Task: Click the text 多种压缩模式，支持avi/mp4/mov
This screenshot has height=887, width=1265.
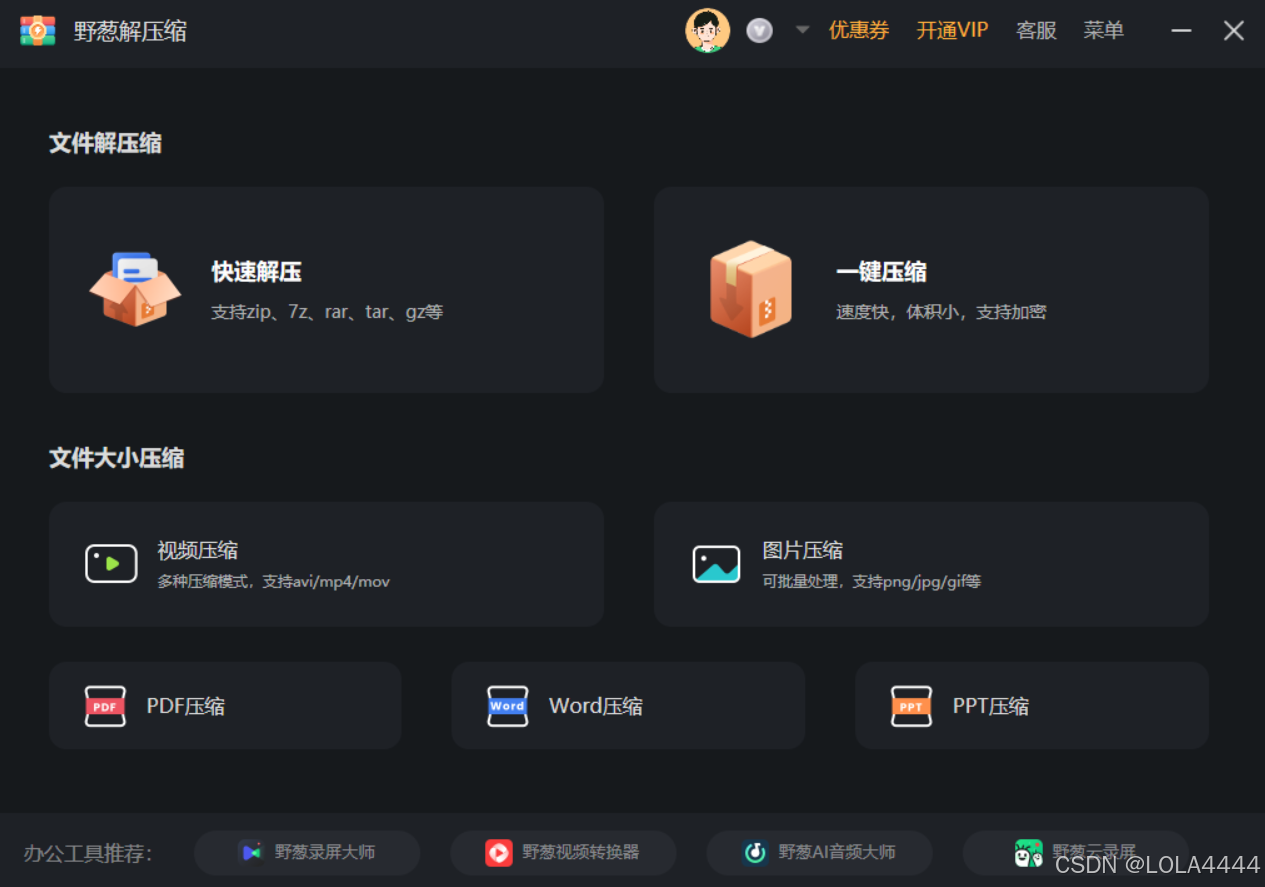Action: click(x=273, y=581)
